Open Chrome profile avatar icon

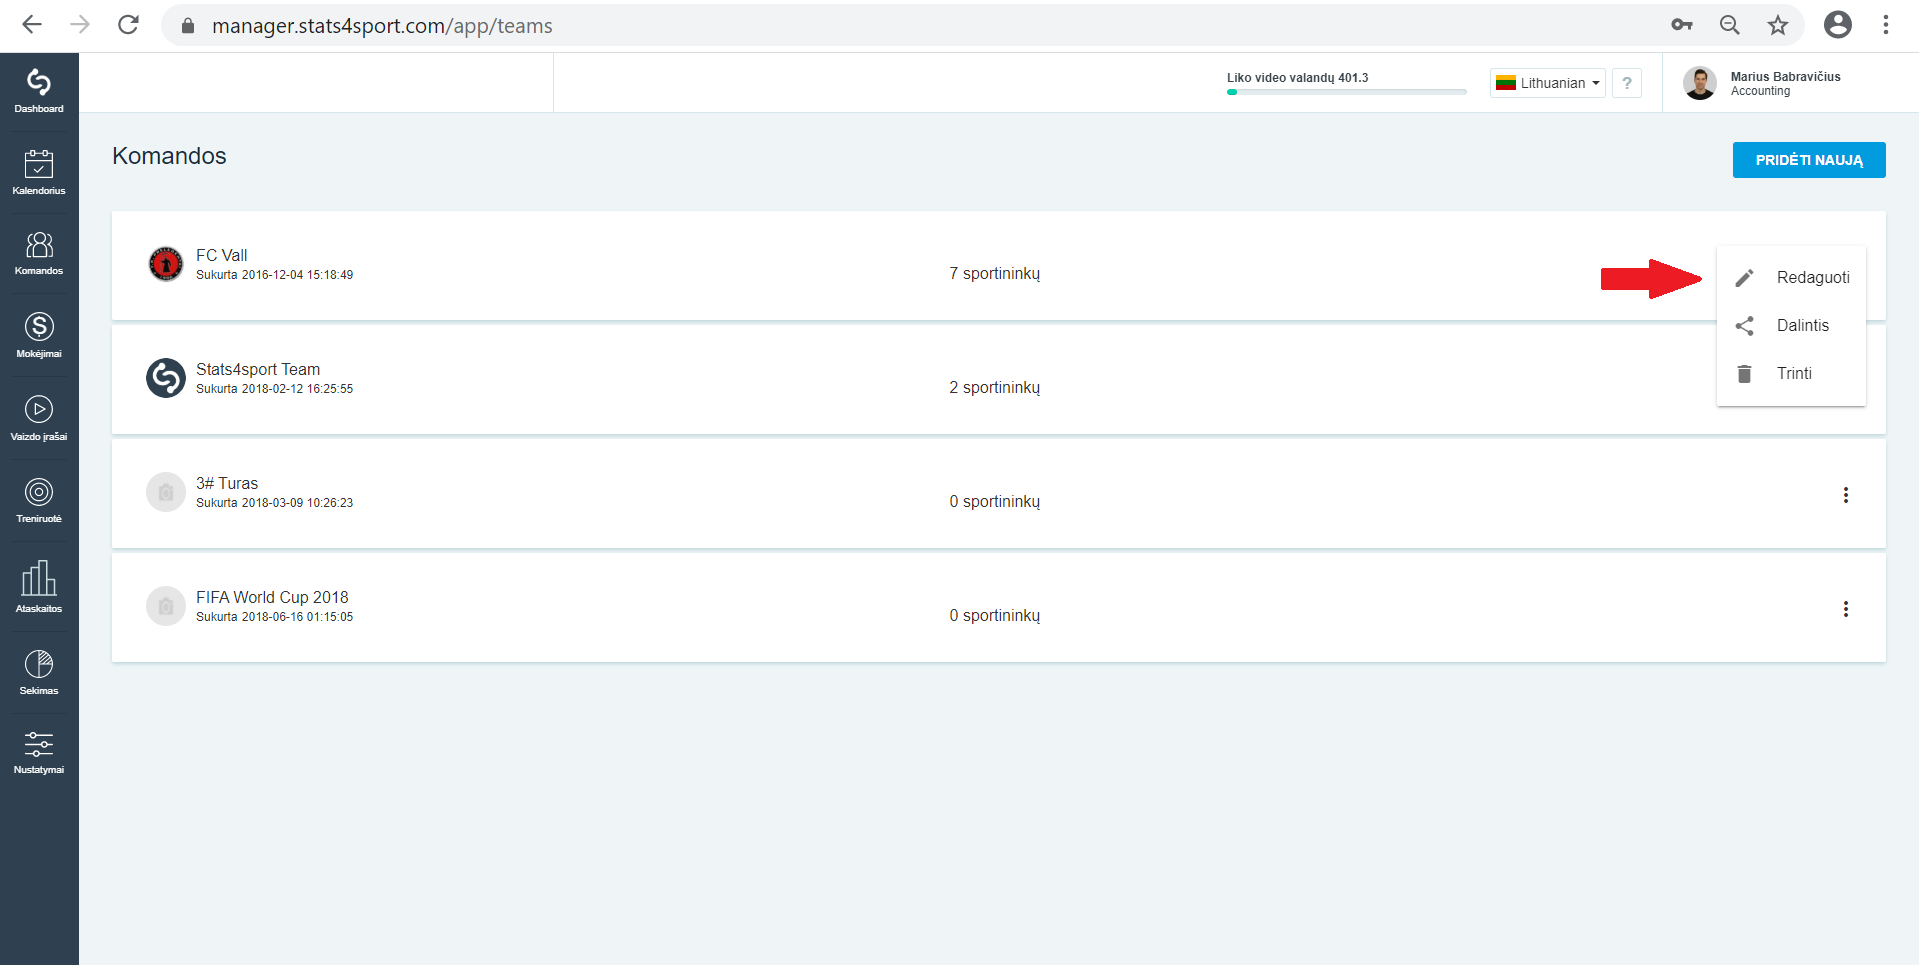[1838, 25]
